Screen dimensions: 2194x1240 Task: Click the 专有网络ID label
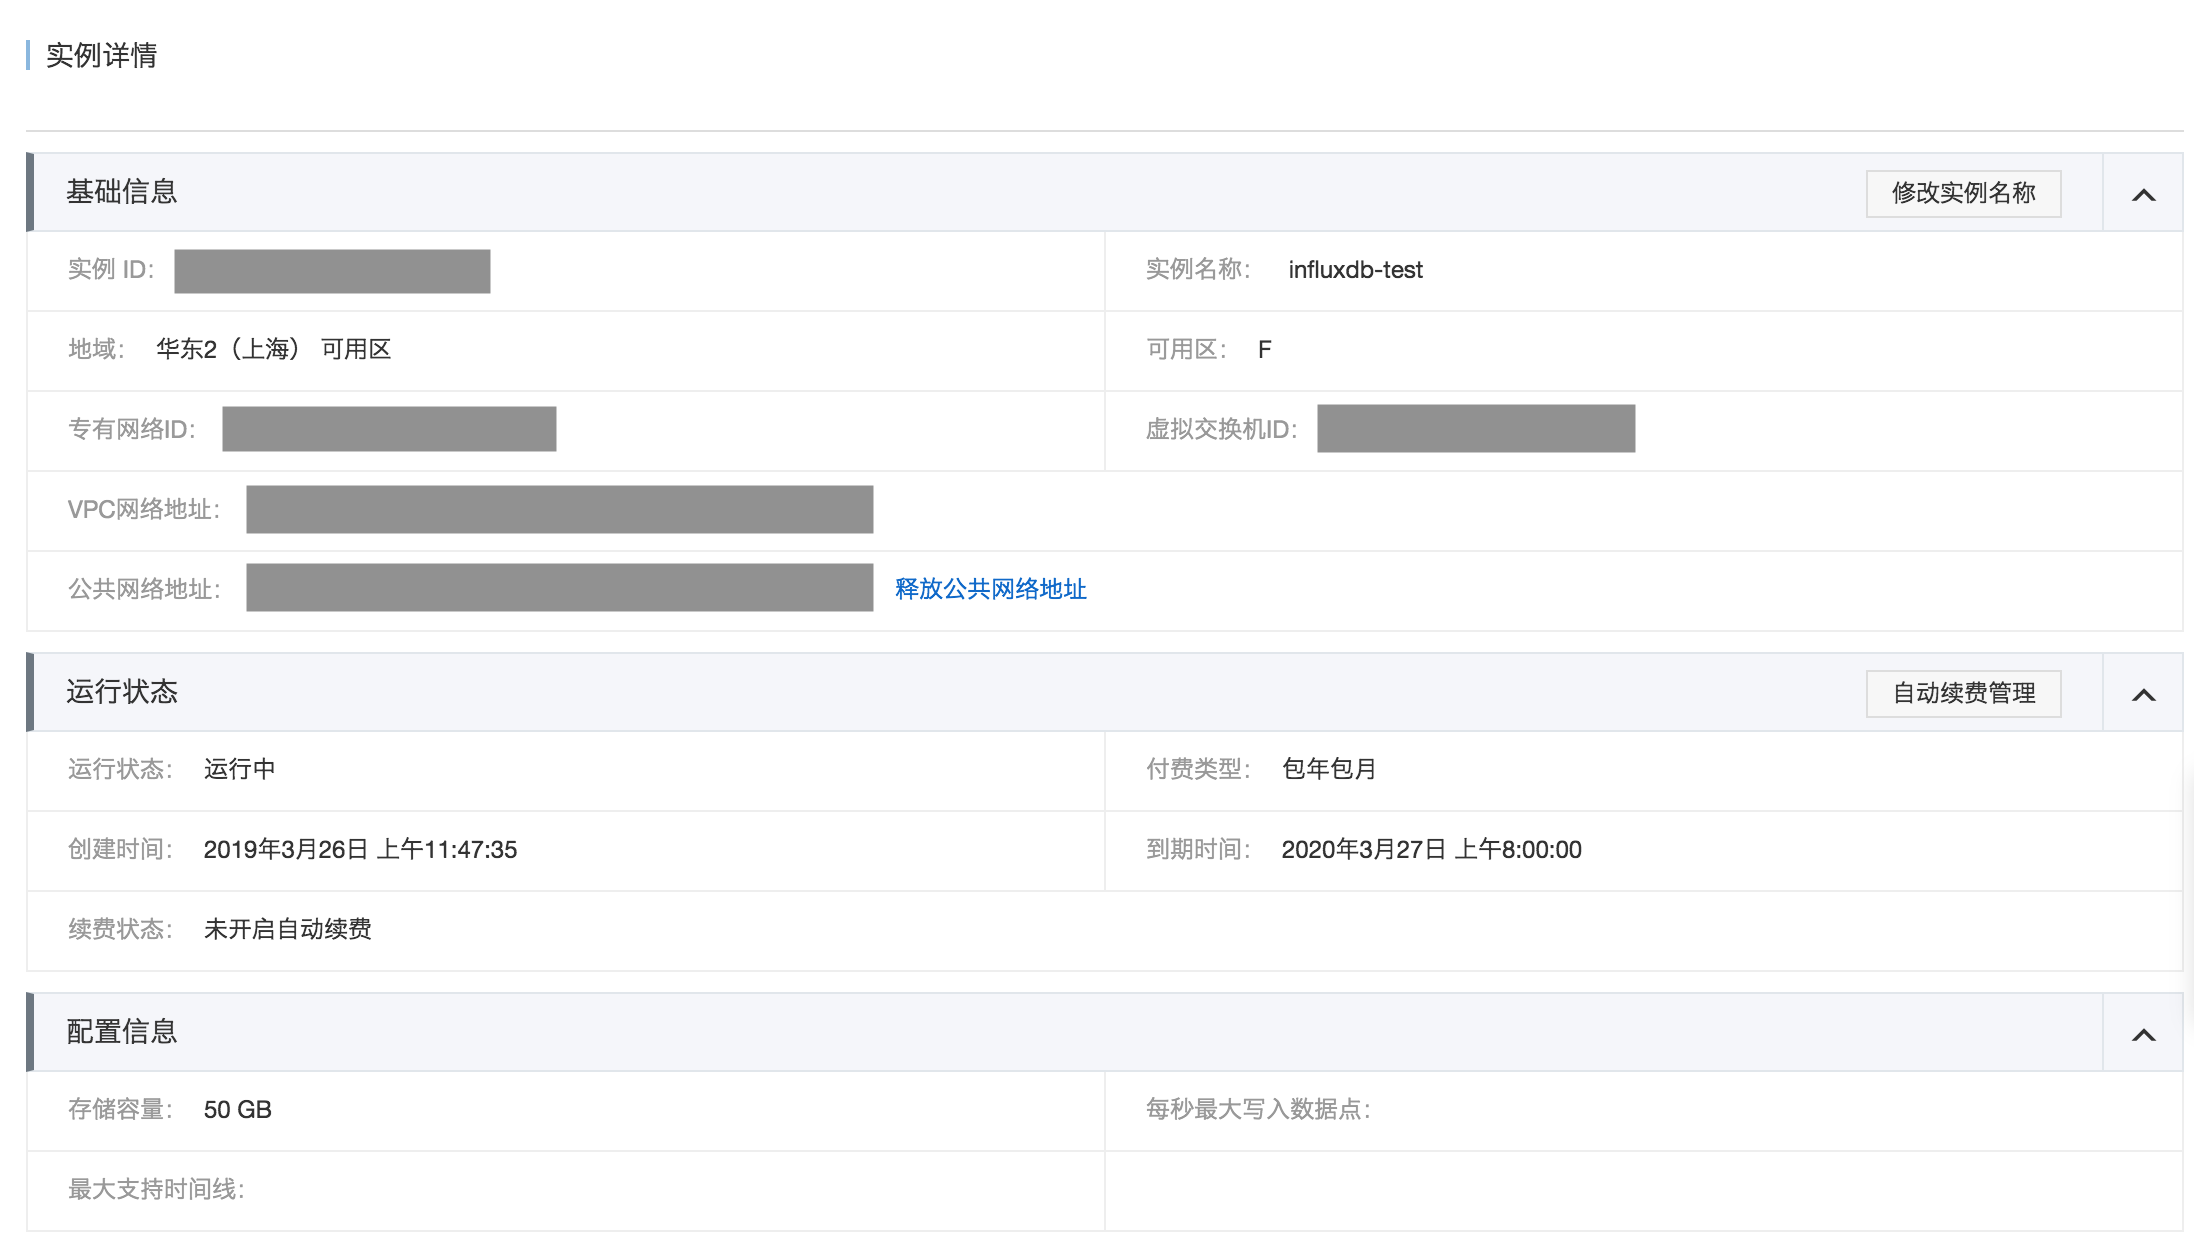coord(132,430)
